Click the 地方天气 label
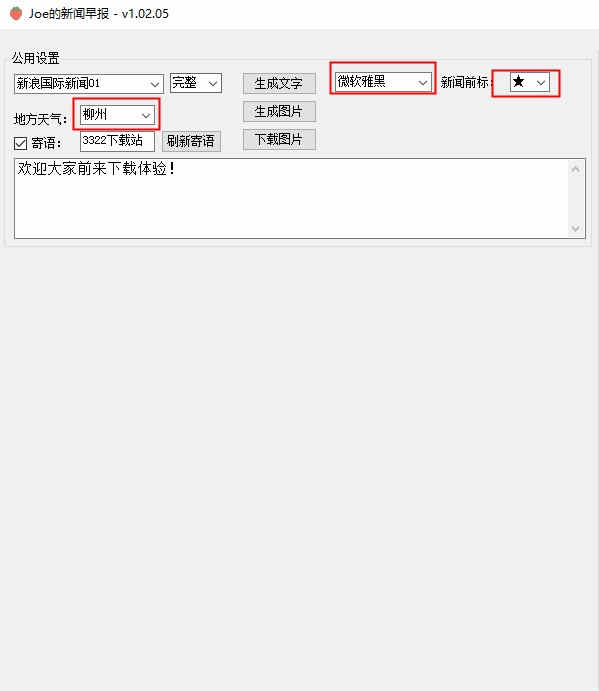 coord(40,119)
